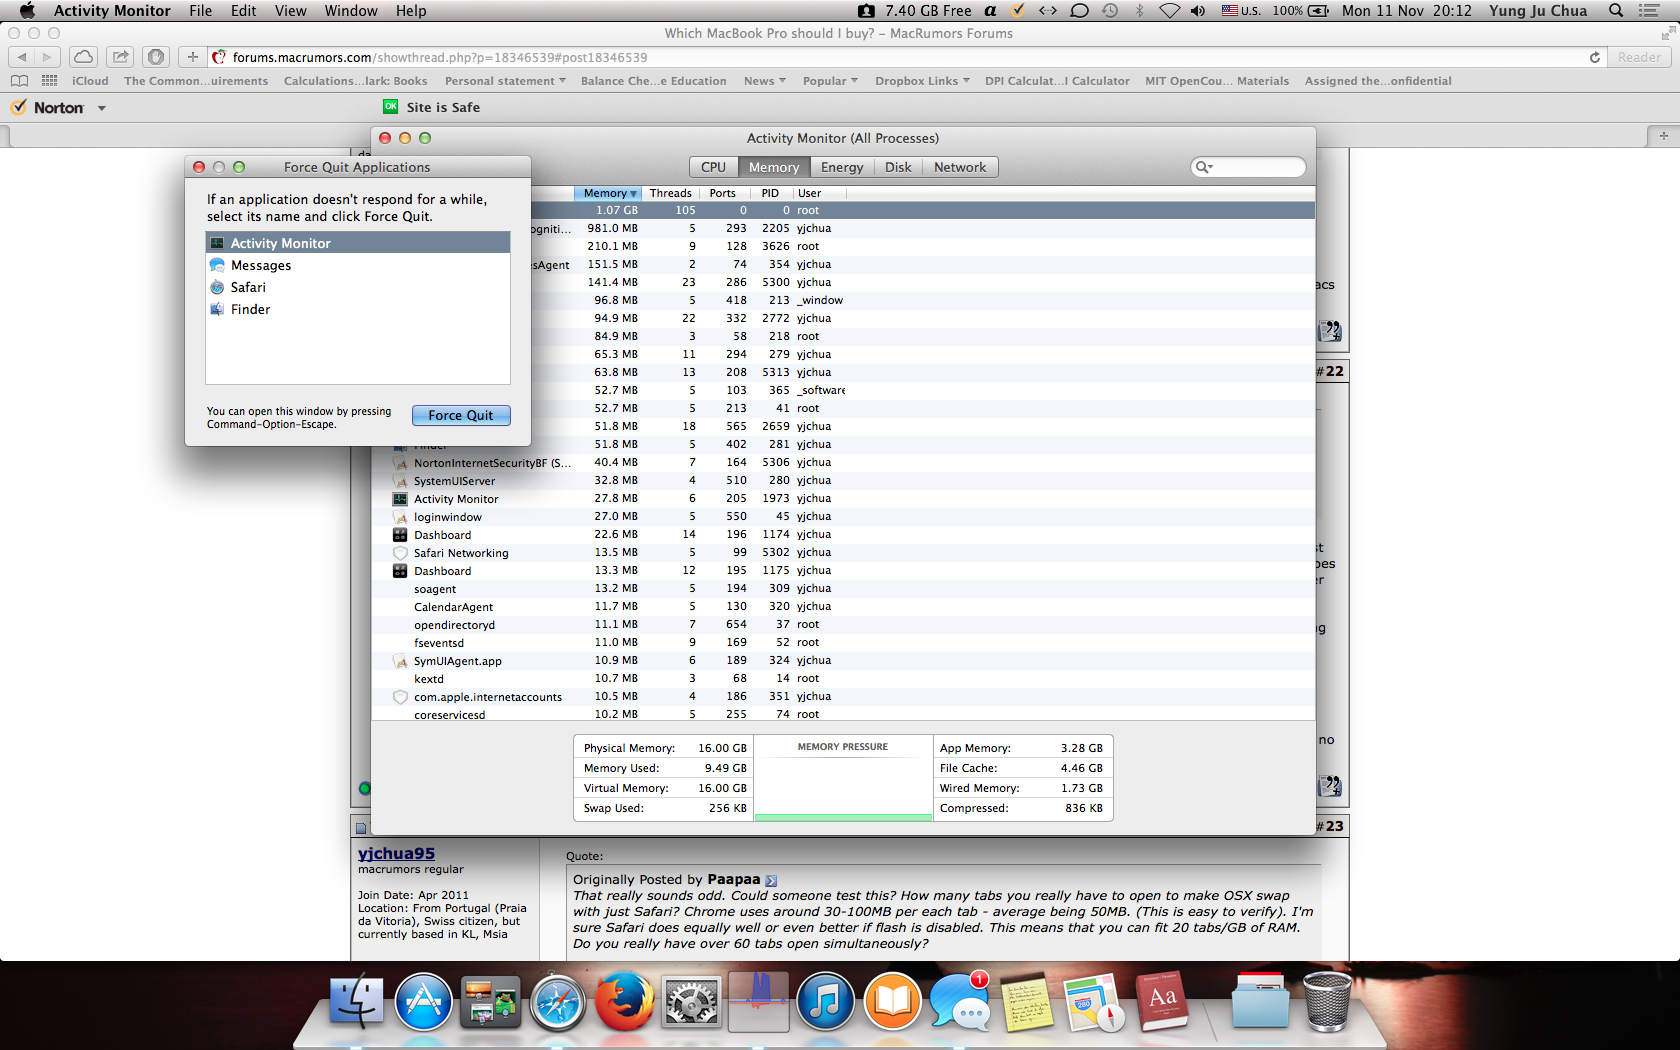Select Messages in the Force Quit list

tap(358, 265)
